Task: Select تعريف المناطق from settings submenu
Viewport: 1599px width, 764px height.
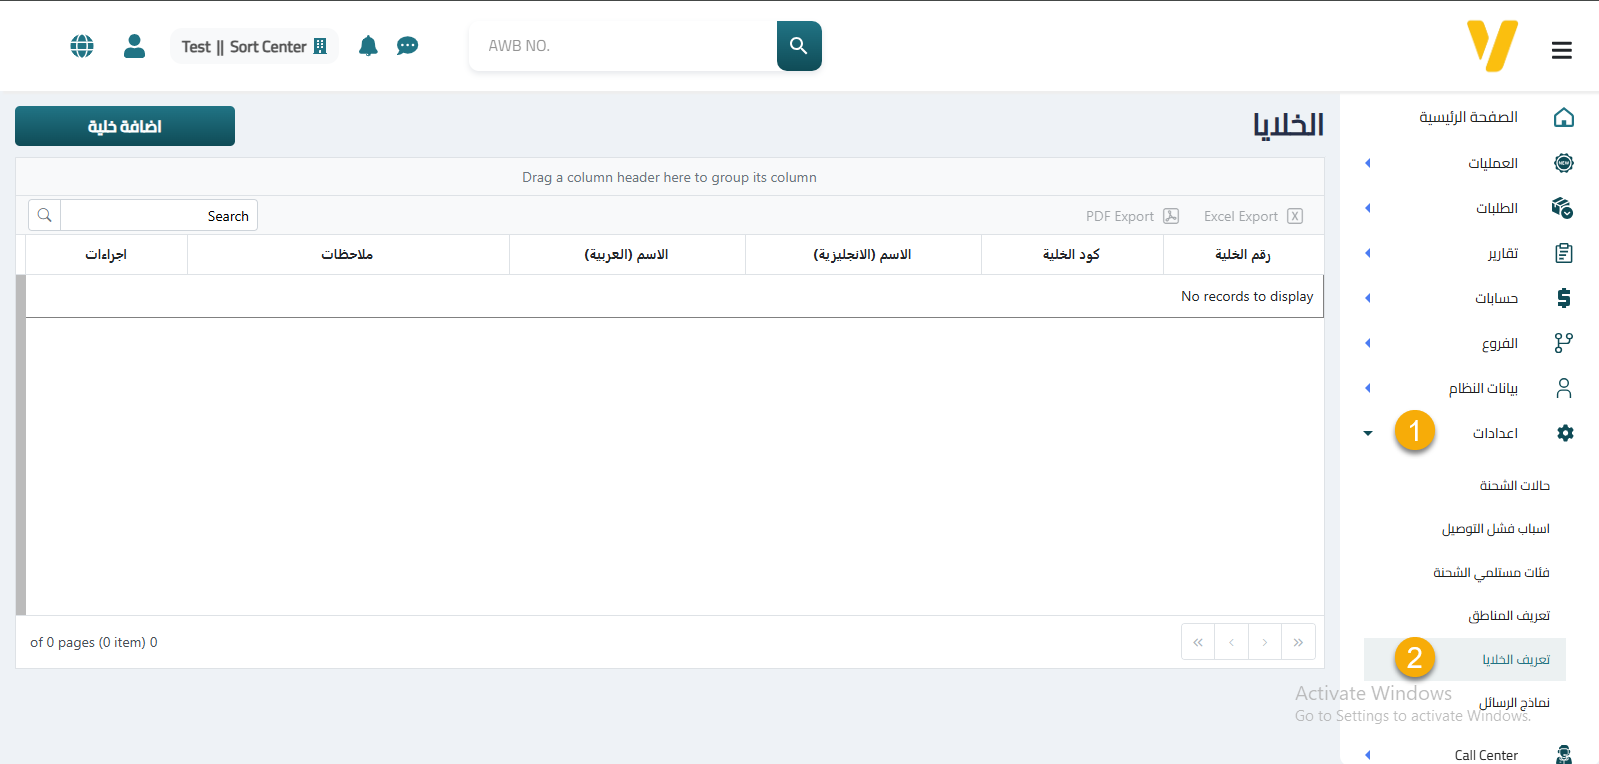Action: pos(1508,616)
